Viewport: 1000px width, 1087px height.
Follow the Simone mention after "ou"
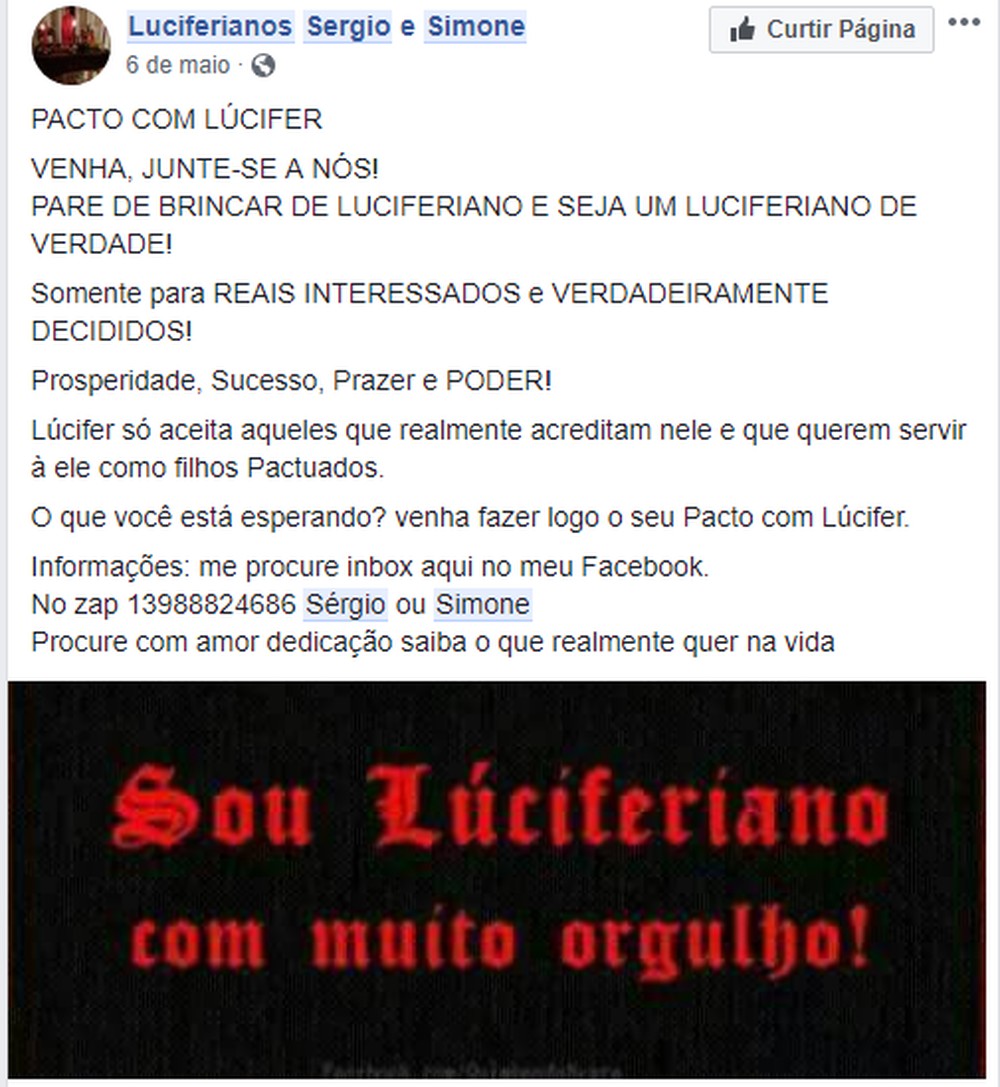(482, 605)
